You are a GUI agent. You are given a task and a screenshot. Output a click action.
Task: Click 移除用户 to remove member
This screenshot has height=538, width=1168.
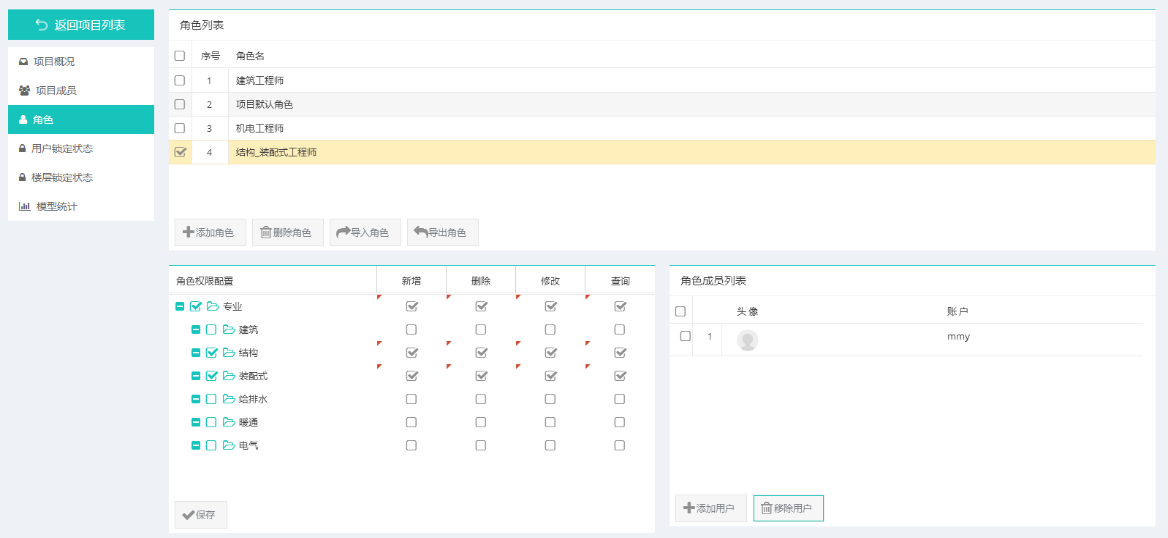click(x=788, y=509)
